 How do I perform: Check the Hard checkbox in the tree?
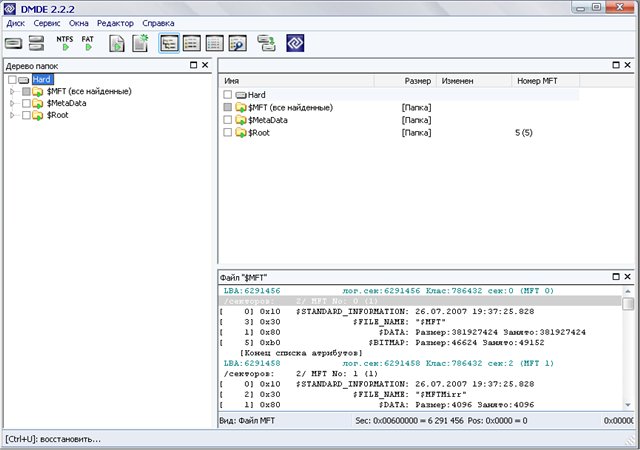click(x=12, y=80)
